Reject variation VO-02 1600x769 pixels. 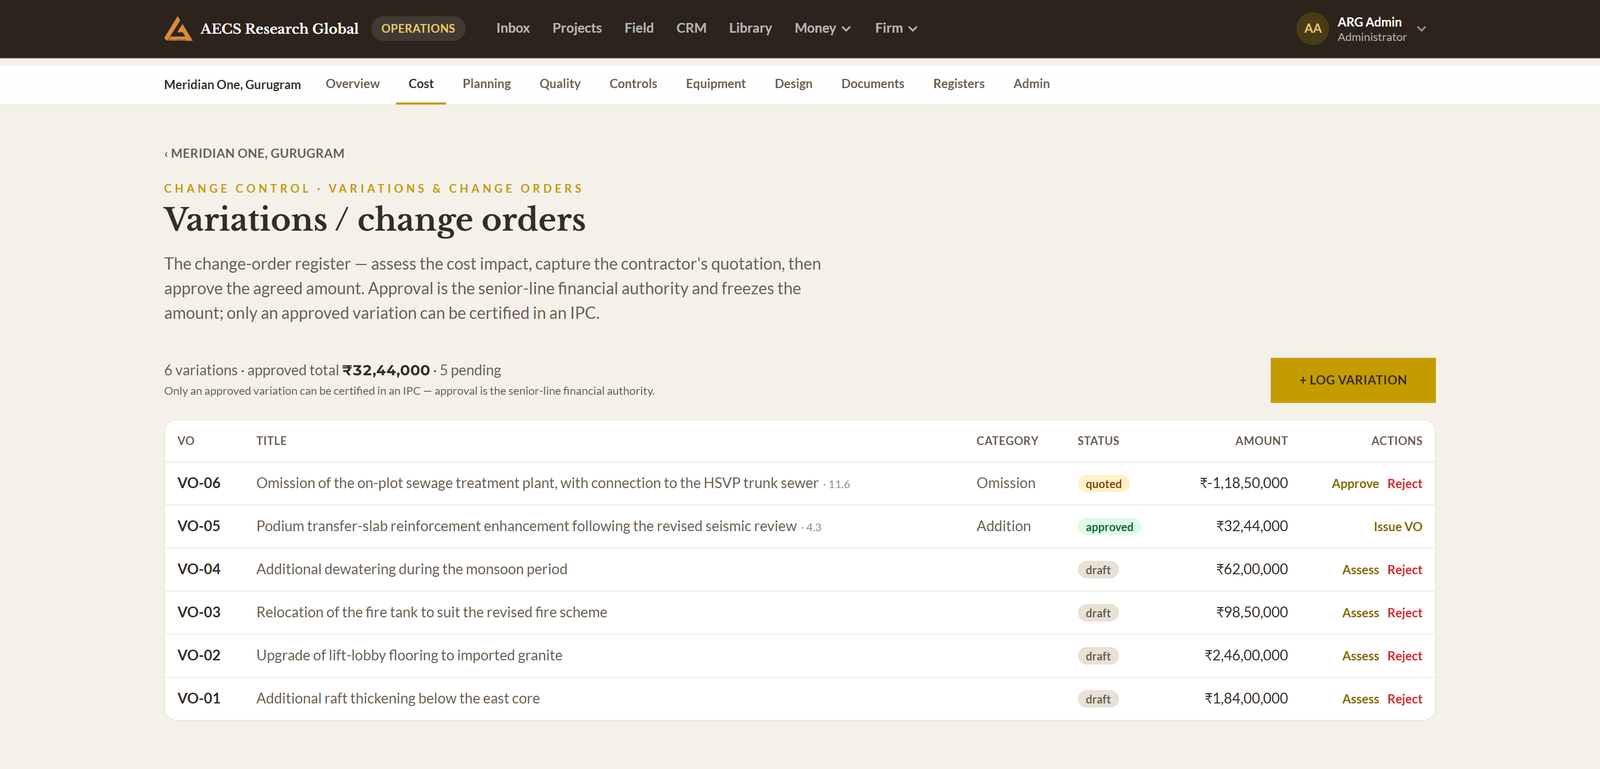1405,656
